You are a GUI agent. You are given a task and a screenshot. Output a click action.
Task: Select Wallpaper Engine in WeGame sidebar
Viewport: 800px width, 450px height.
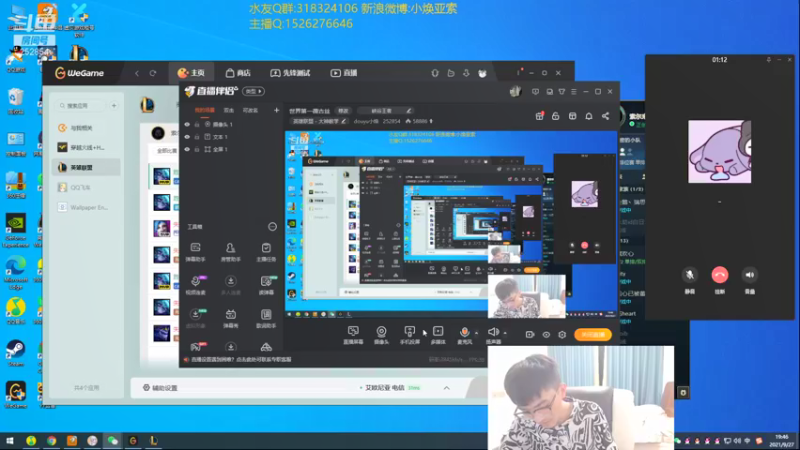[86, 207]
